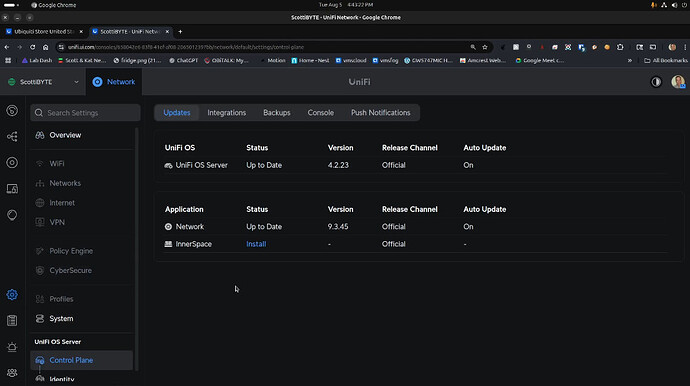Switch to the Push Notifications tab
Viewport: 690px width, 386px height.
click(380, 113)
